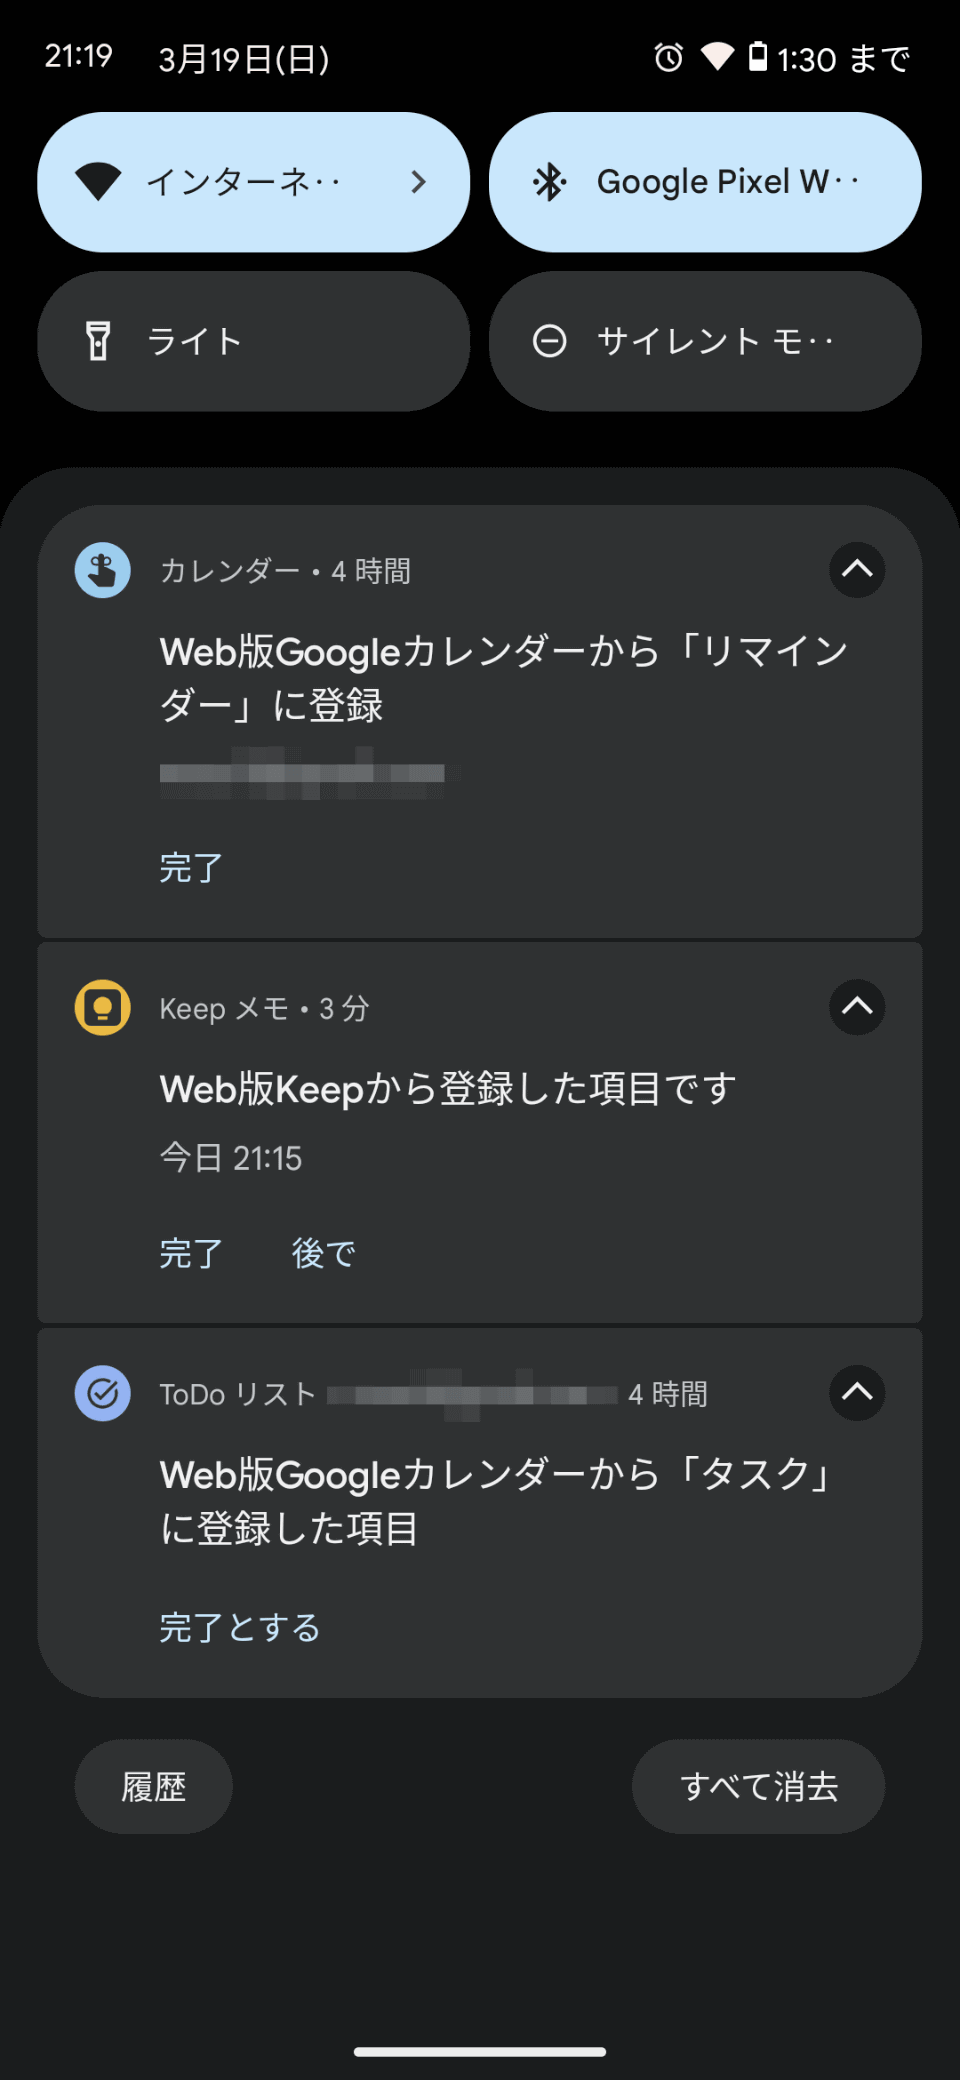Tap 後で on the Keep notification
Image resolution: width=960 pixels, height=2080 pixels.
click(323, 1253)
